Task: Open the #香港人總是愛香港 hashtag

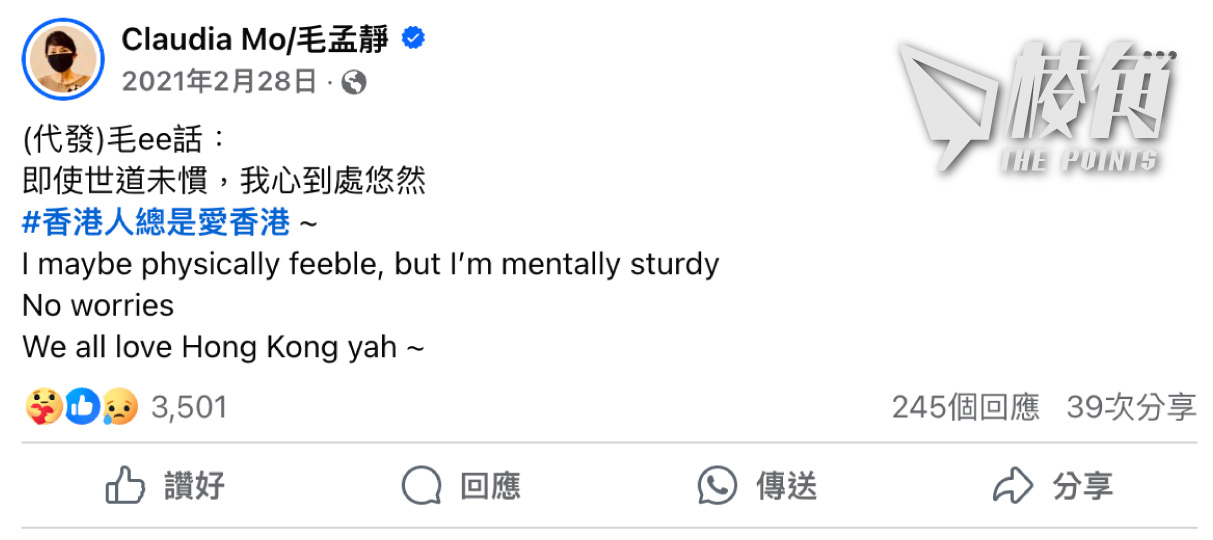Action: click(x=156, y=222)
